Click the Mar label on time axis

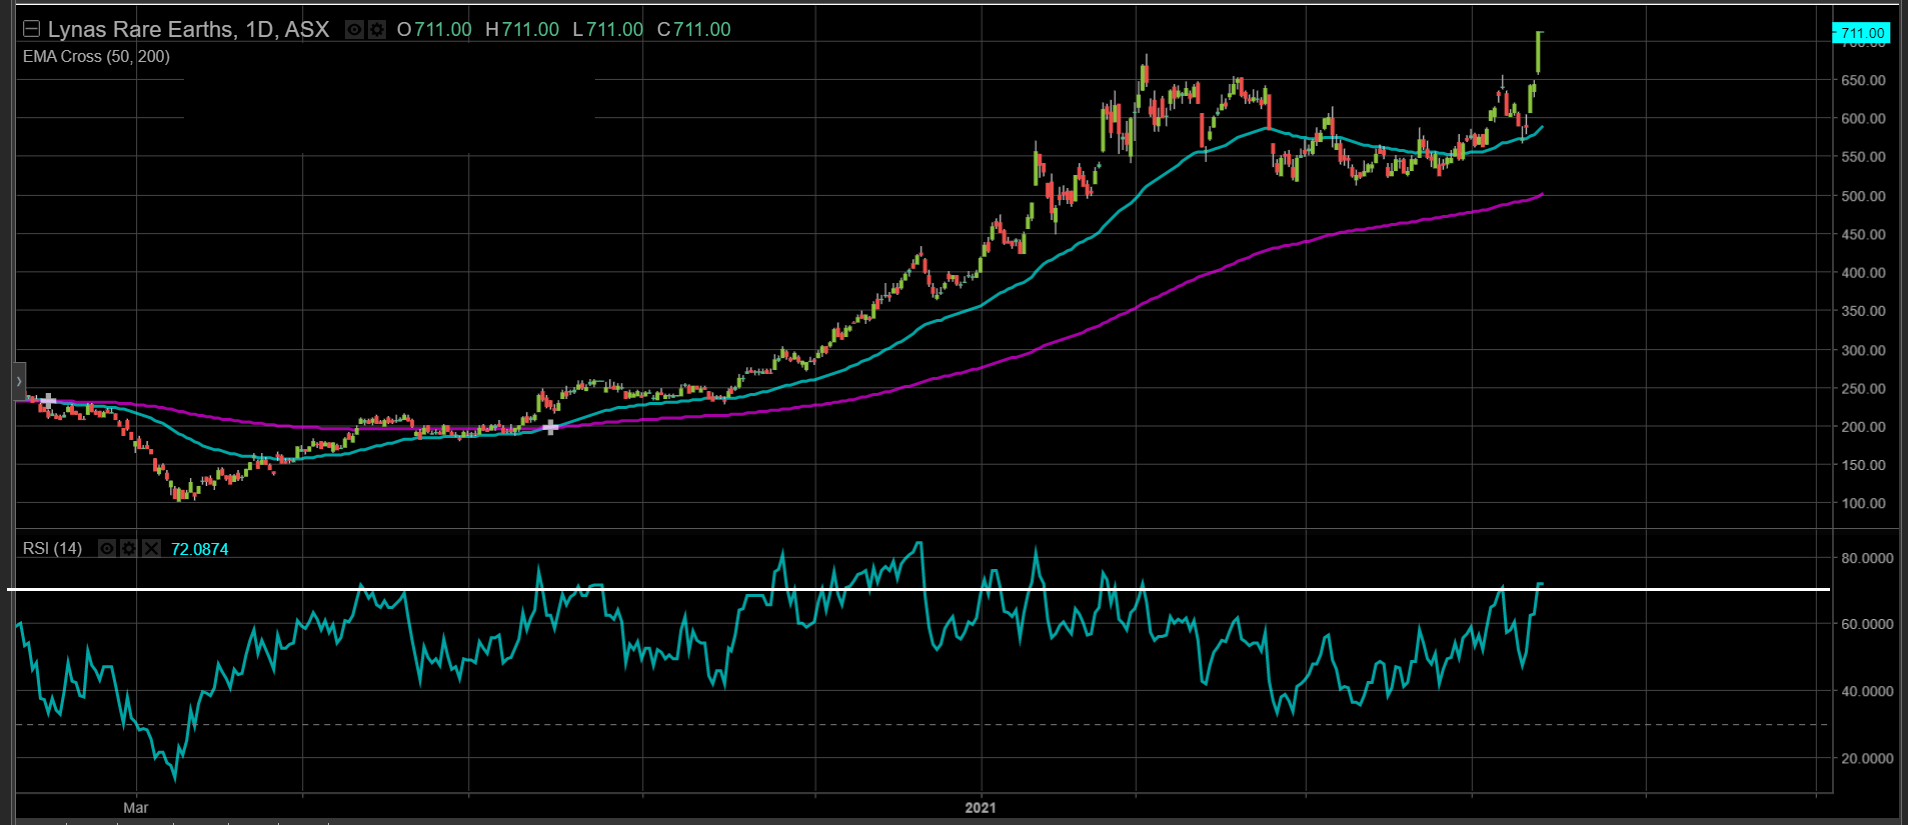tap(136, 807)
